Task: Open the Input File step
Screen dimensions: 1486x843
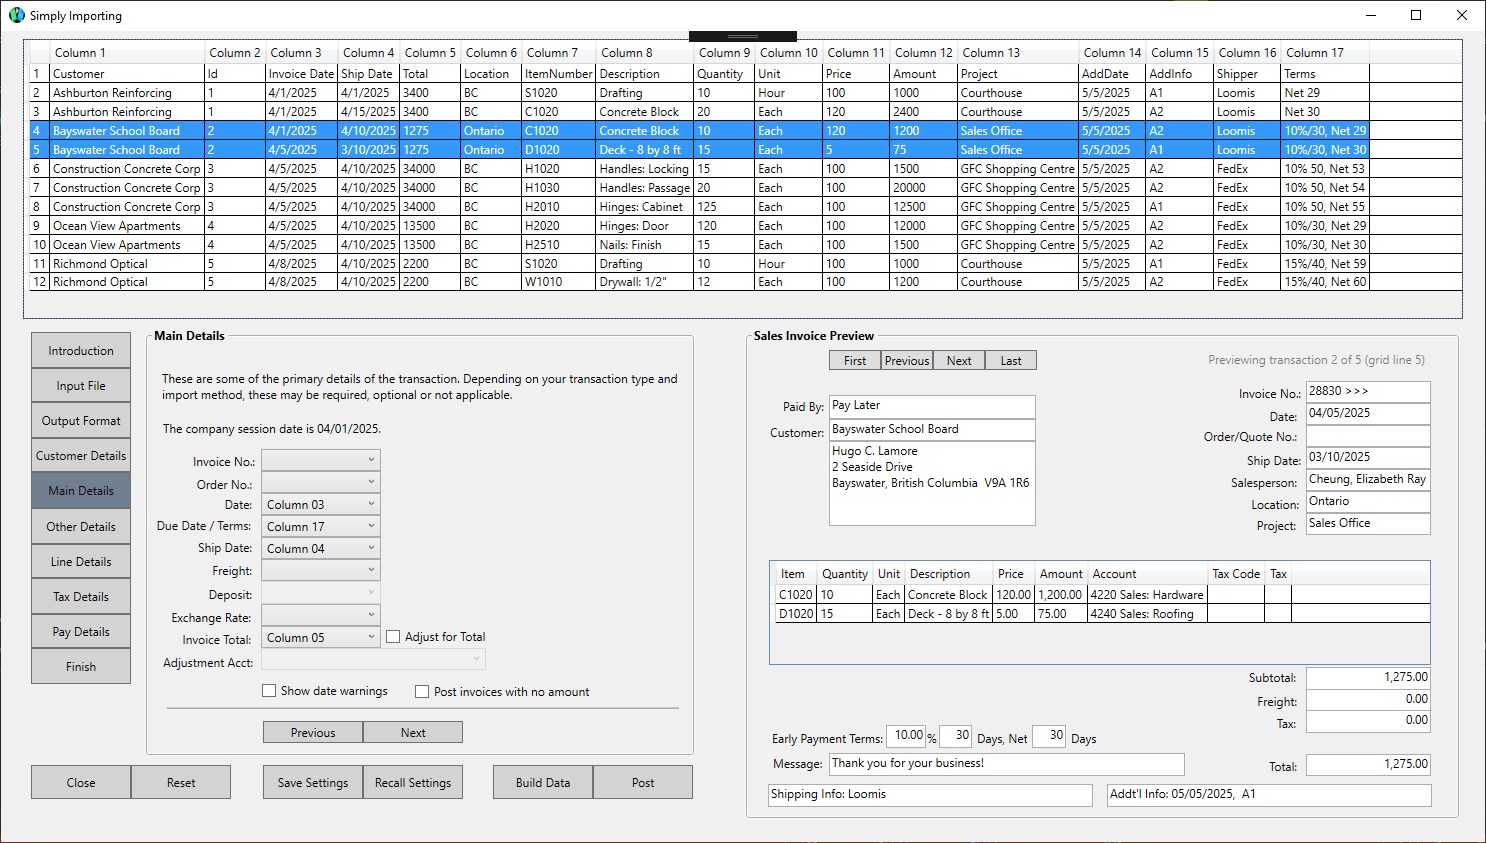Action: coord(81,386)
